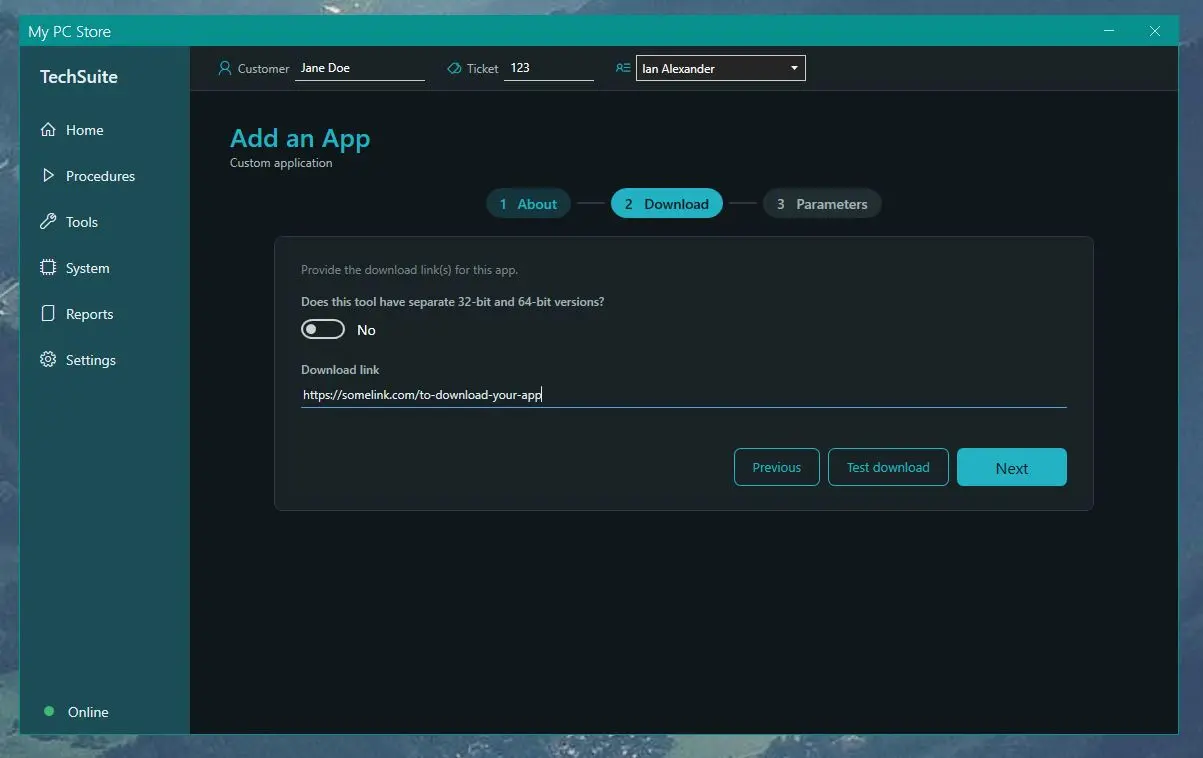1203x758 pixels.
Task: Click the Settings gear icon
Action: coord(47,360)
